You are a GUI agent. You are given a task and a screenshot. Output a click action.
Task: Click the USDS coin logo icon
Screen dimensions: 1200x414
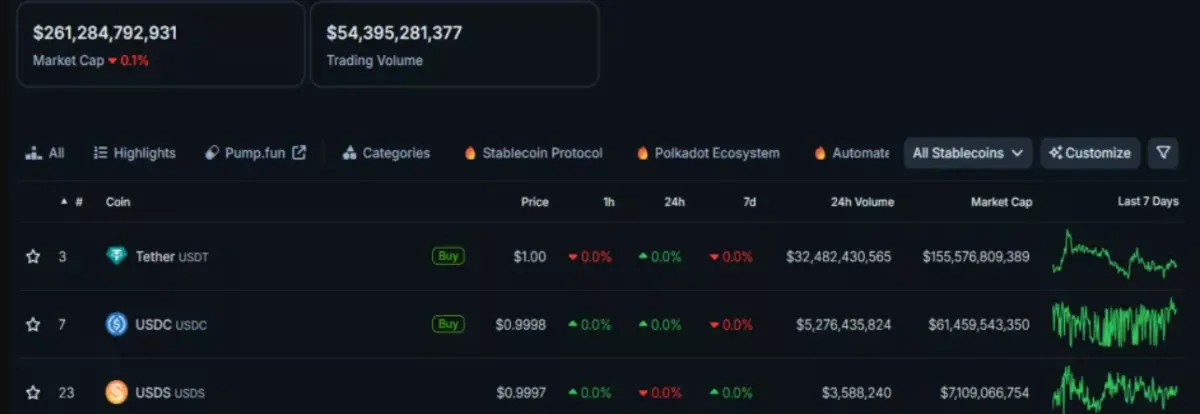[x=117, y=392]
